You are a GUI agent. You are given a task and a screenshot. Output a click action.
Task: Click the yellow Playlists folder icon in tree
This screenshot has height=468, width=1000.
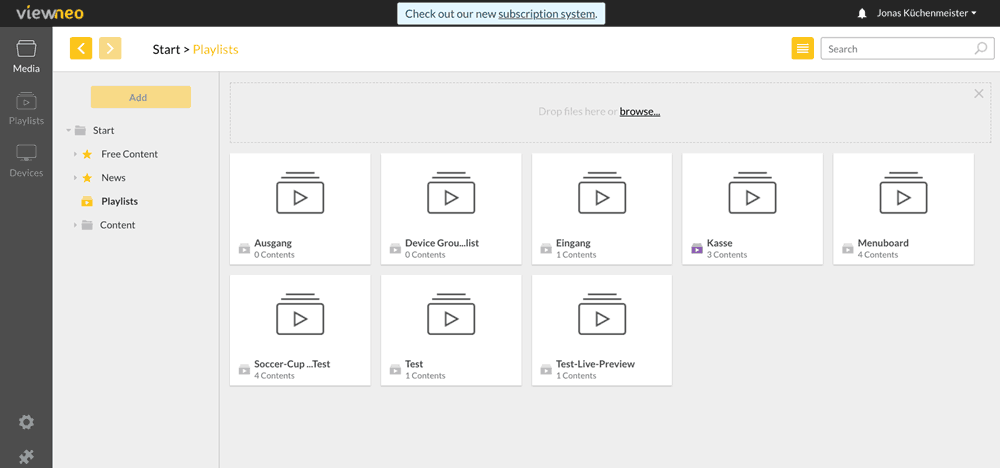pos(87,201)
